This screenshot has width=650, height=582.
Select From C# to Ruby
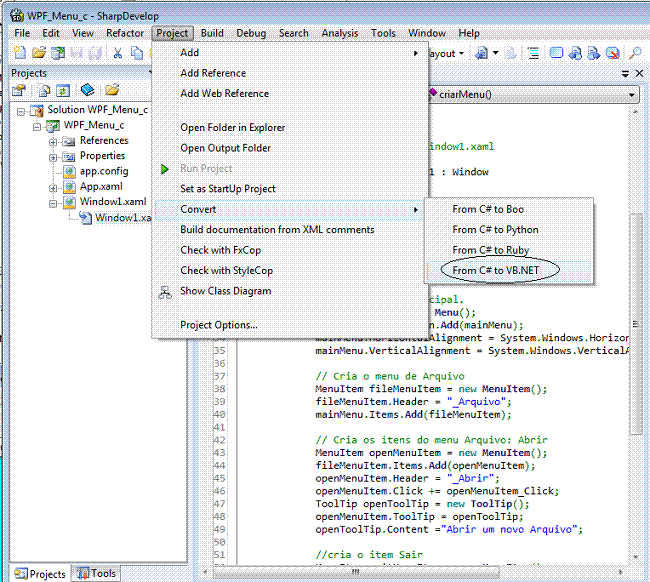[509, 250]
